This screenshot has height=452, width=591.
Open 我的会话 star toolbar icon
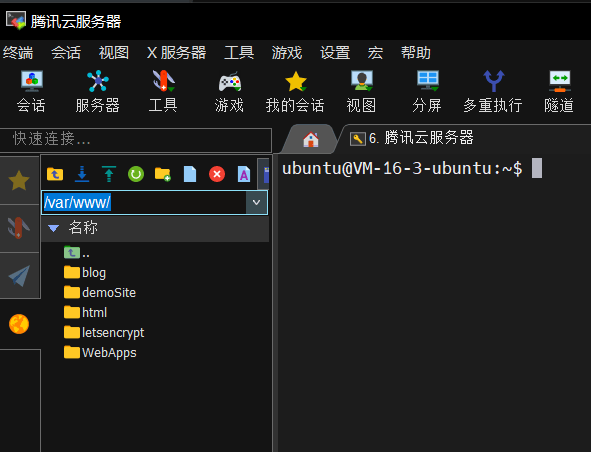pos(295,92)
